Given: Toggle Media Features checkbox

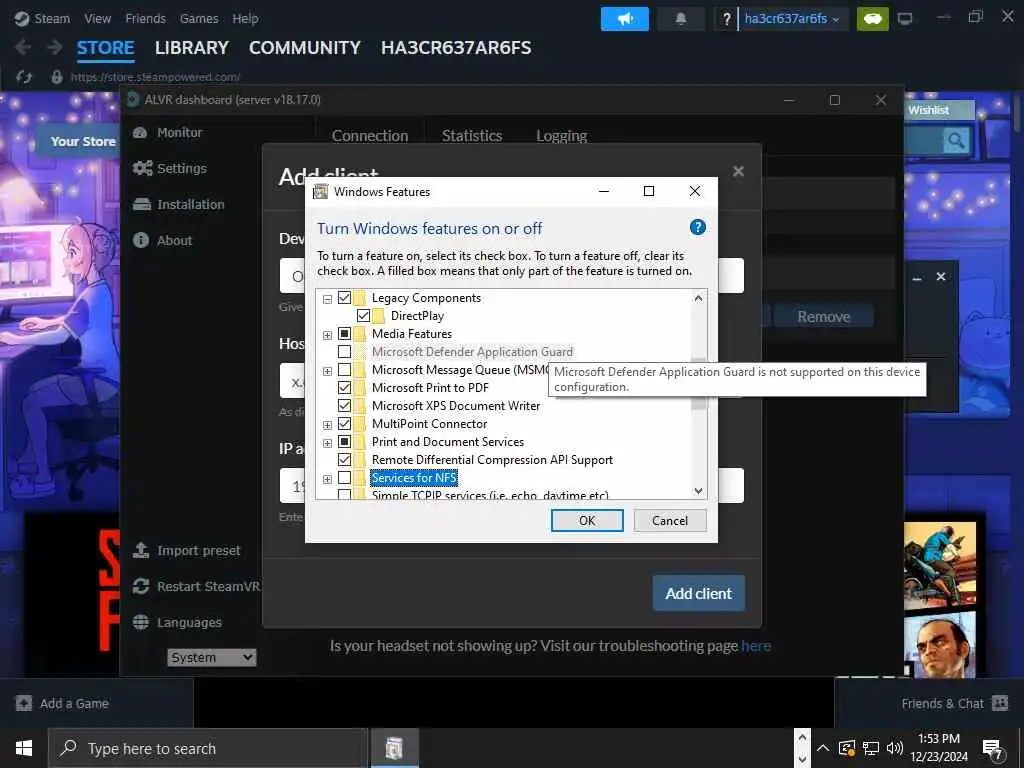Looking at the screenshot, I should [x=344, y=334].
